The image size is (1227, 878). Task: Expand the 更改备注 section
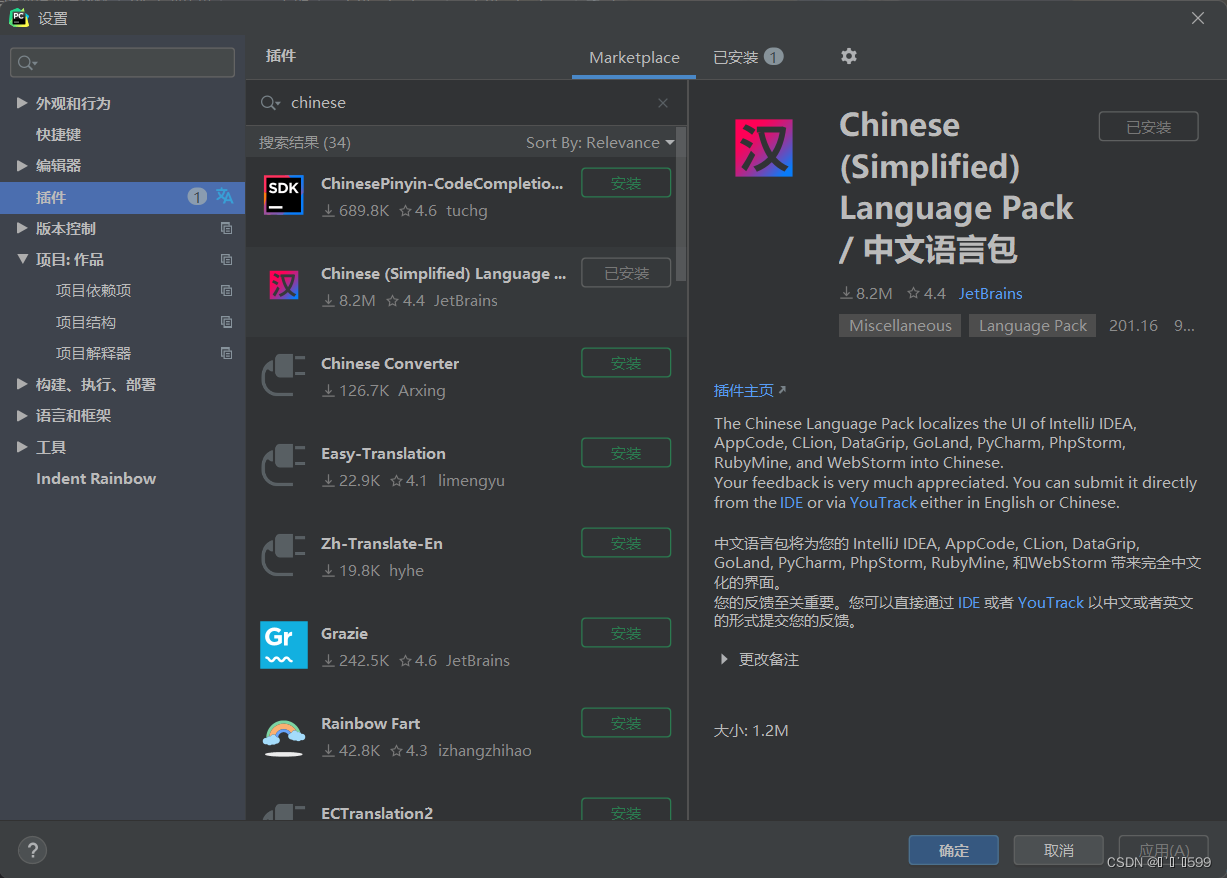click(725, 659)
